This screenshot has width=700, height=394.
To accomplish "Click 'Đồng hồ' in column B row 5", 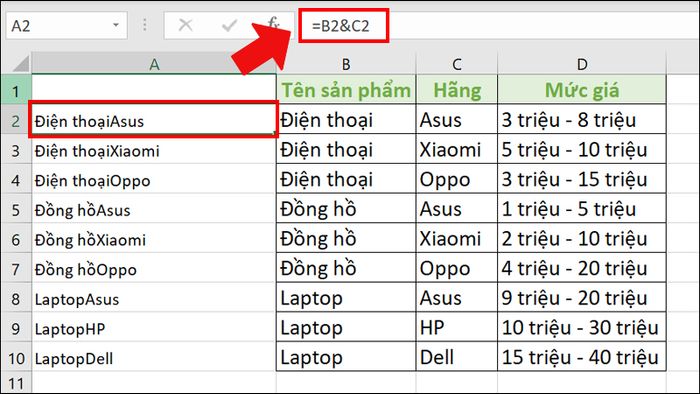I will tap(346, 209).
